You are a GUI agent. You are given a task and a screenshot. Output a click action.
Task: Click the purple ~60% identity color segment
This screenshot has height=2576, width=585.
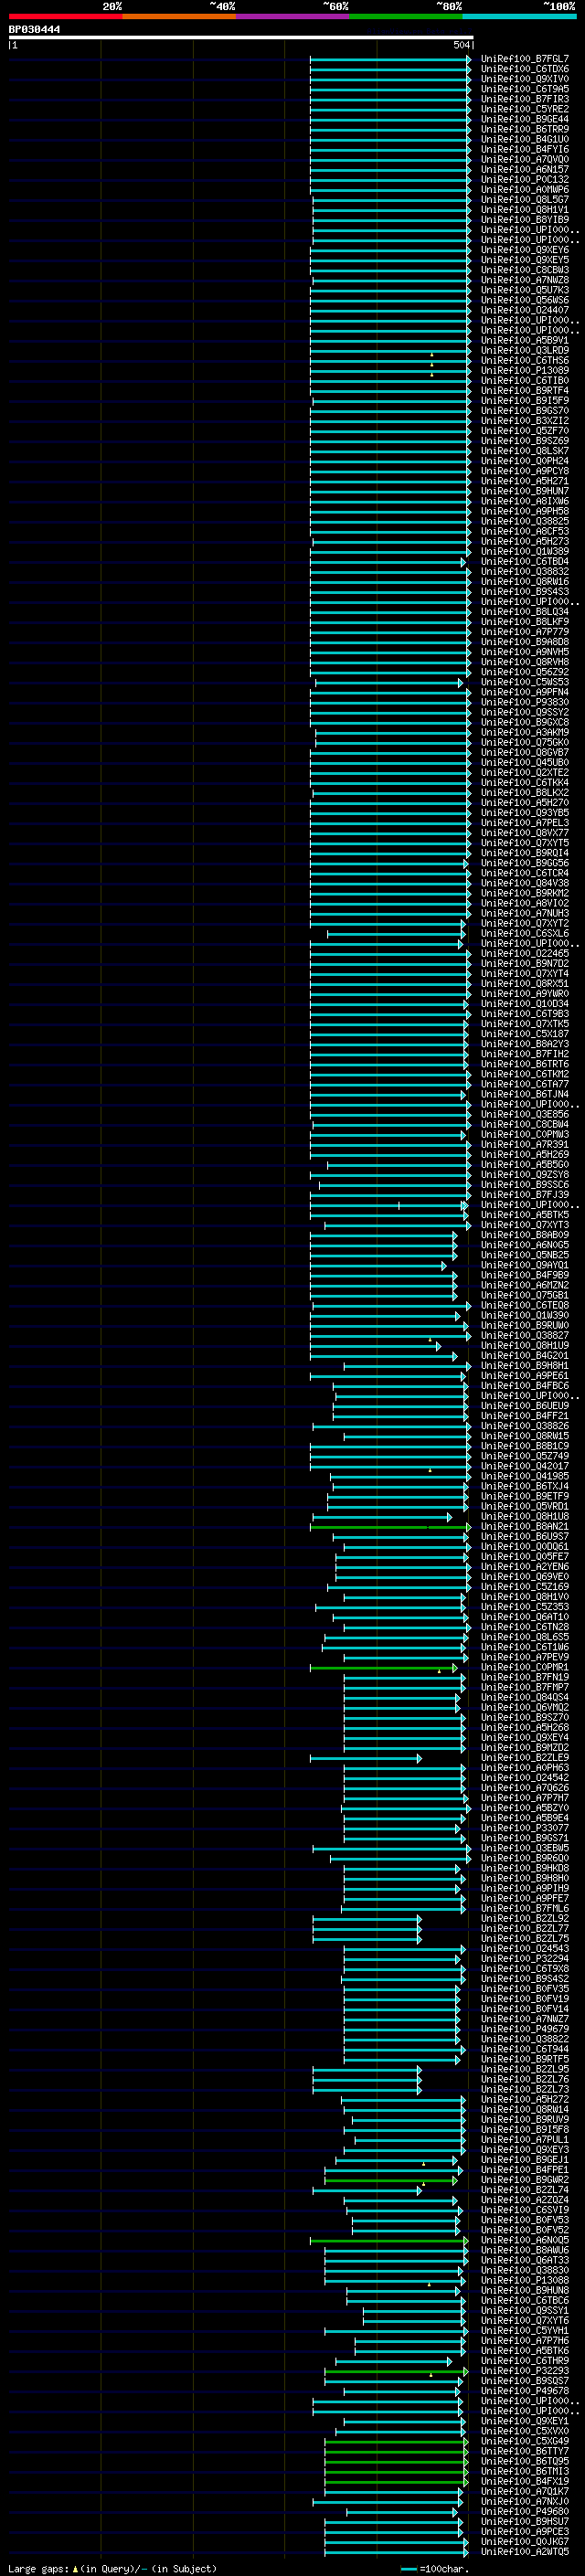292,16
